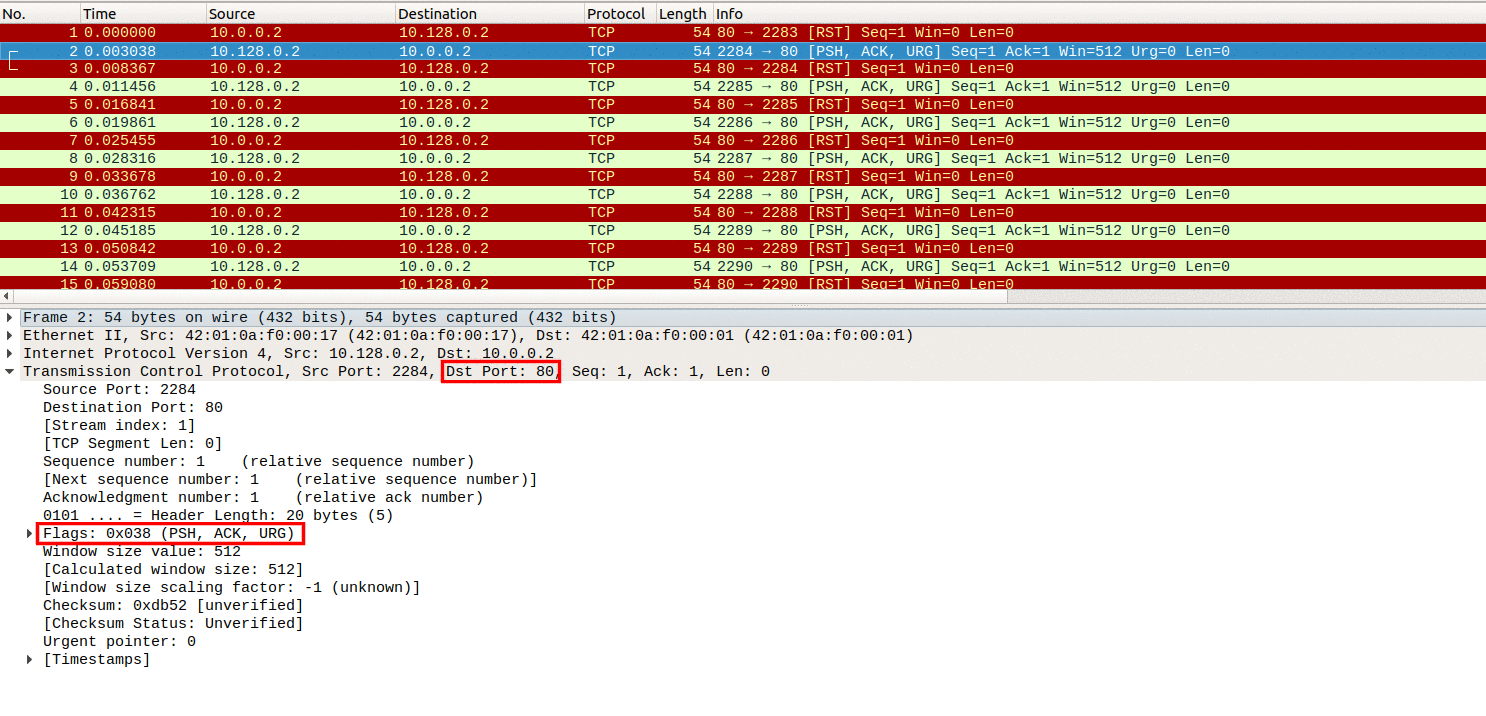Viewport: 1486px width, 716px height.
Task: Select packet 14 with info 2290 → 80
Action: point(743,267)
